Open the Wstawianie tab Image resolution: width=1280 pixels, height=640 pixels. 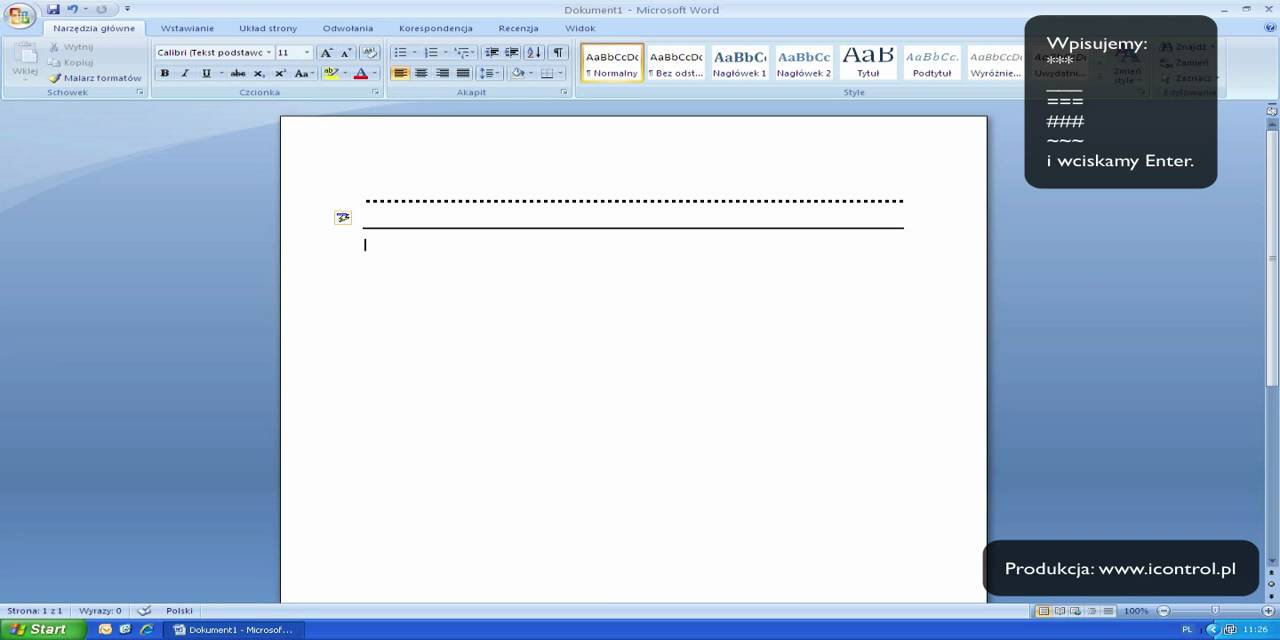pyautogui.click(x=187, y=28)
